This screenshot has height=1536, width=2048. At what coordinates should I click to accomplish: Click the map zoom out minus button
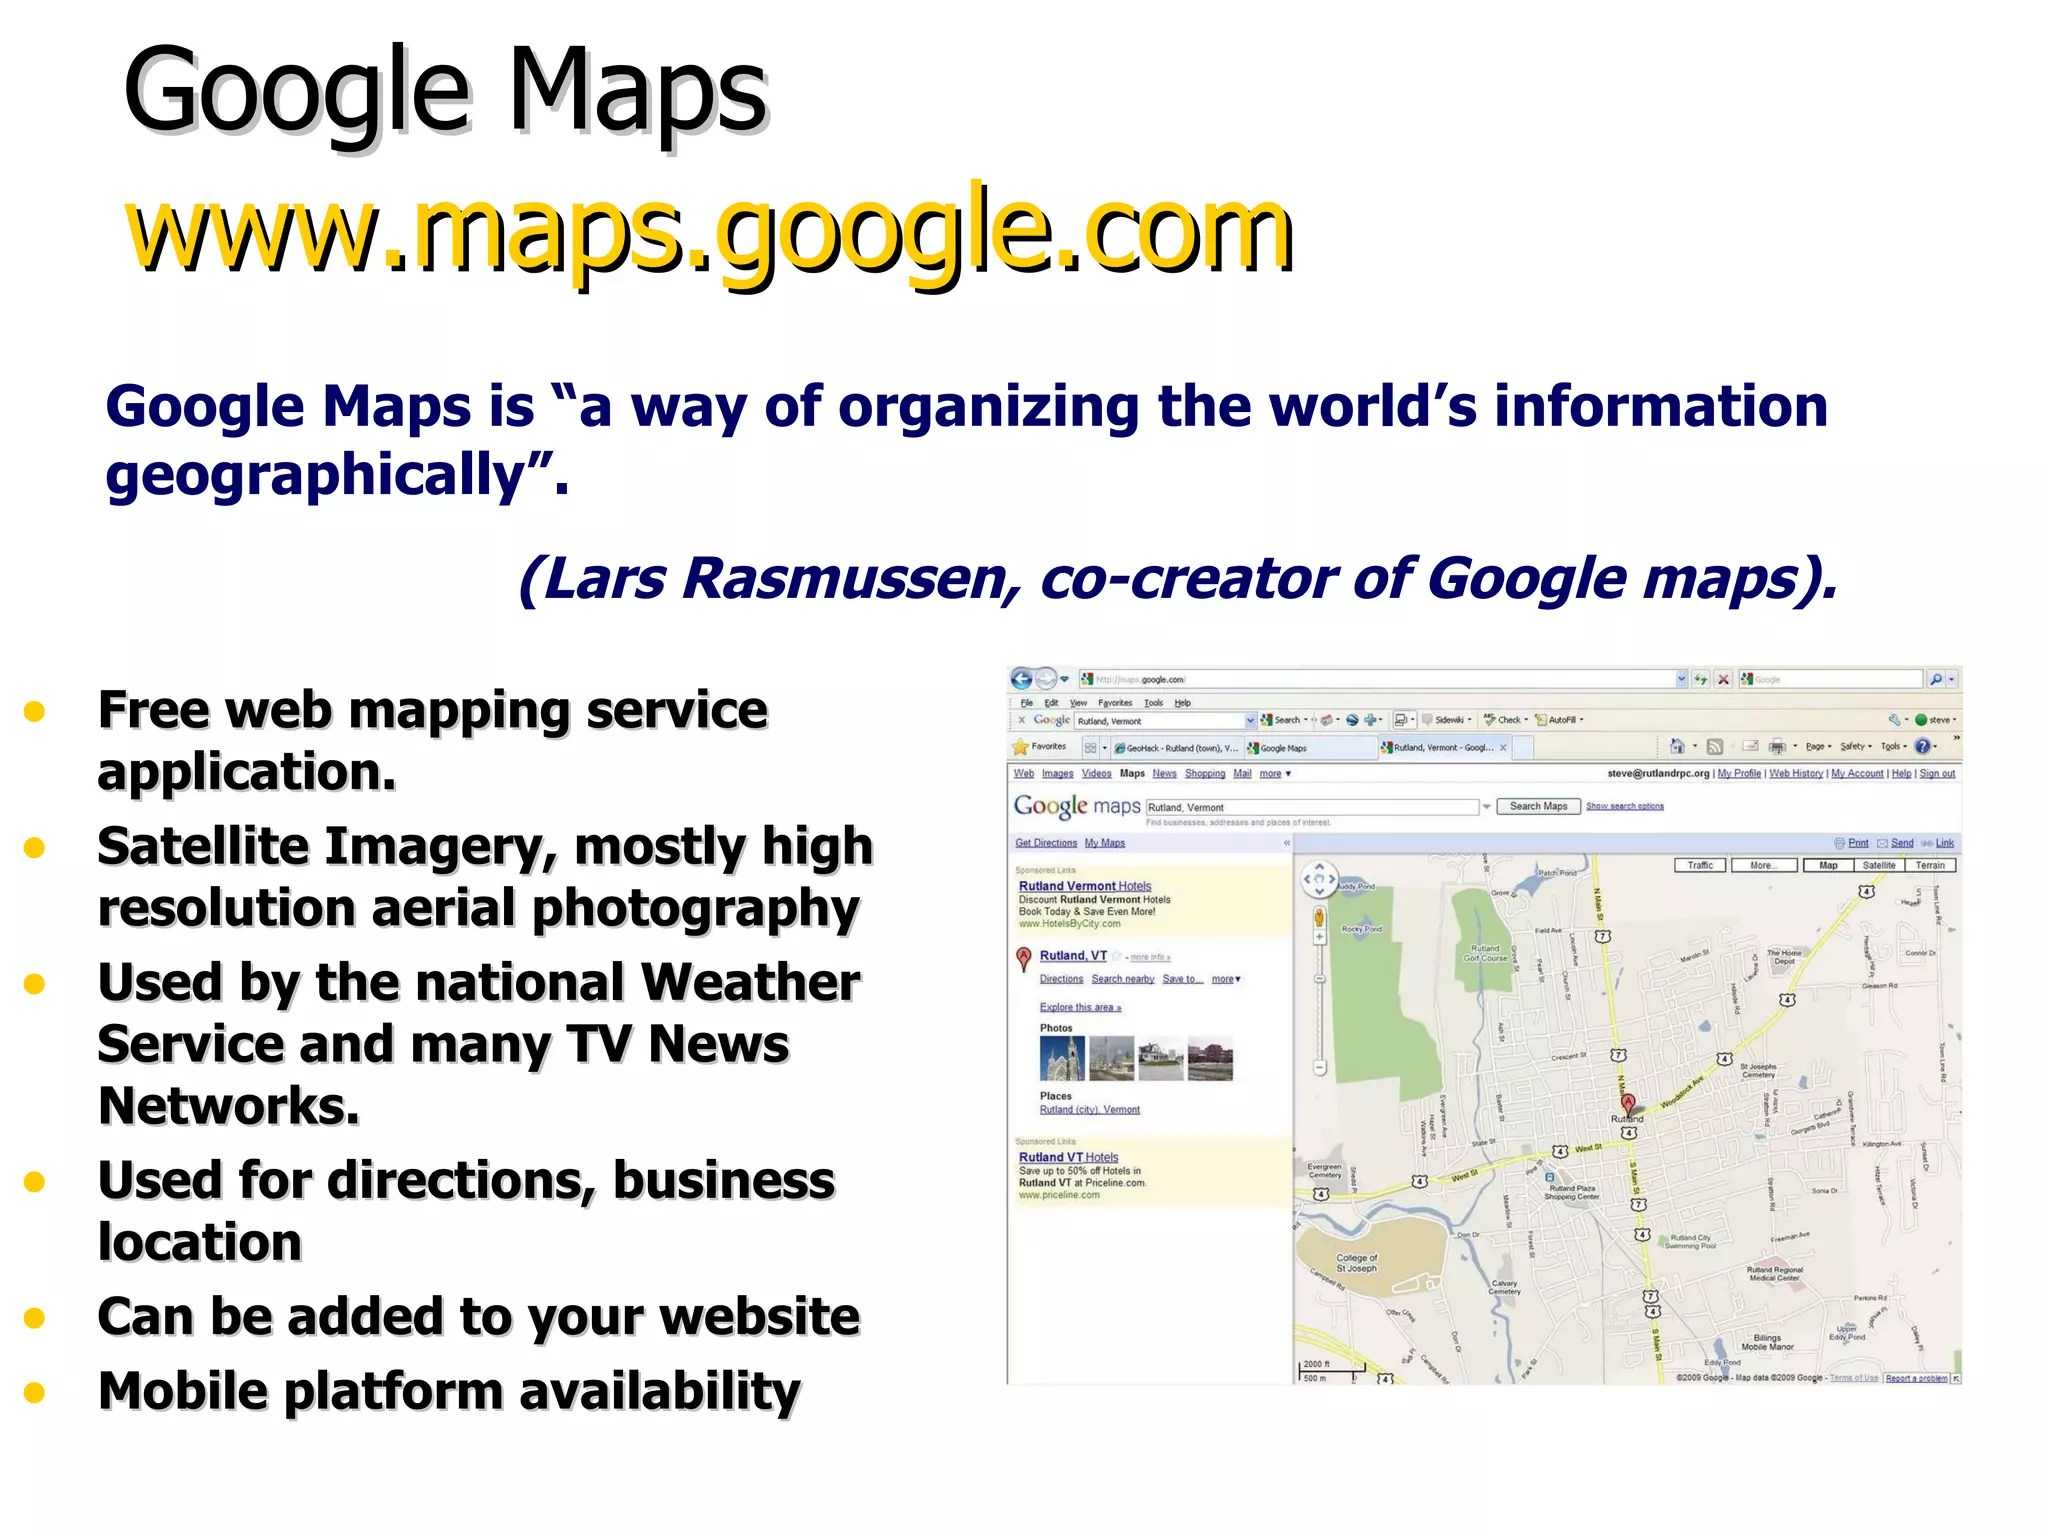(x=1319, y=1068)
